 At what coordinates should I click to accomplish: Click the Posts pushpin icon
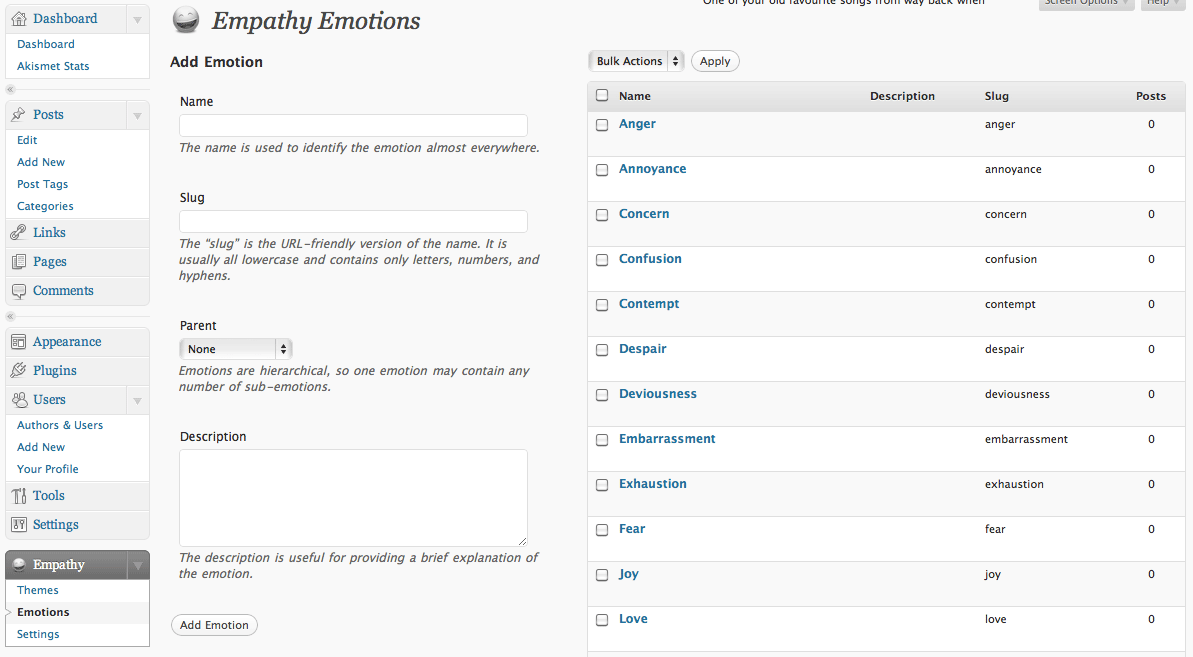click(19, 115)
